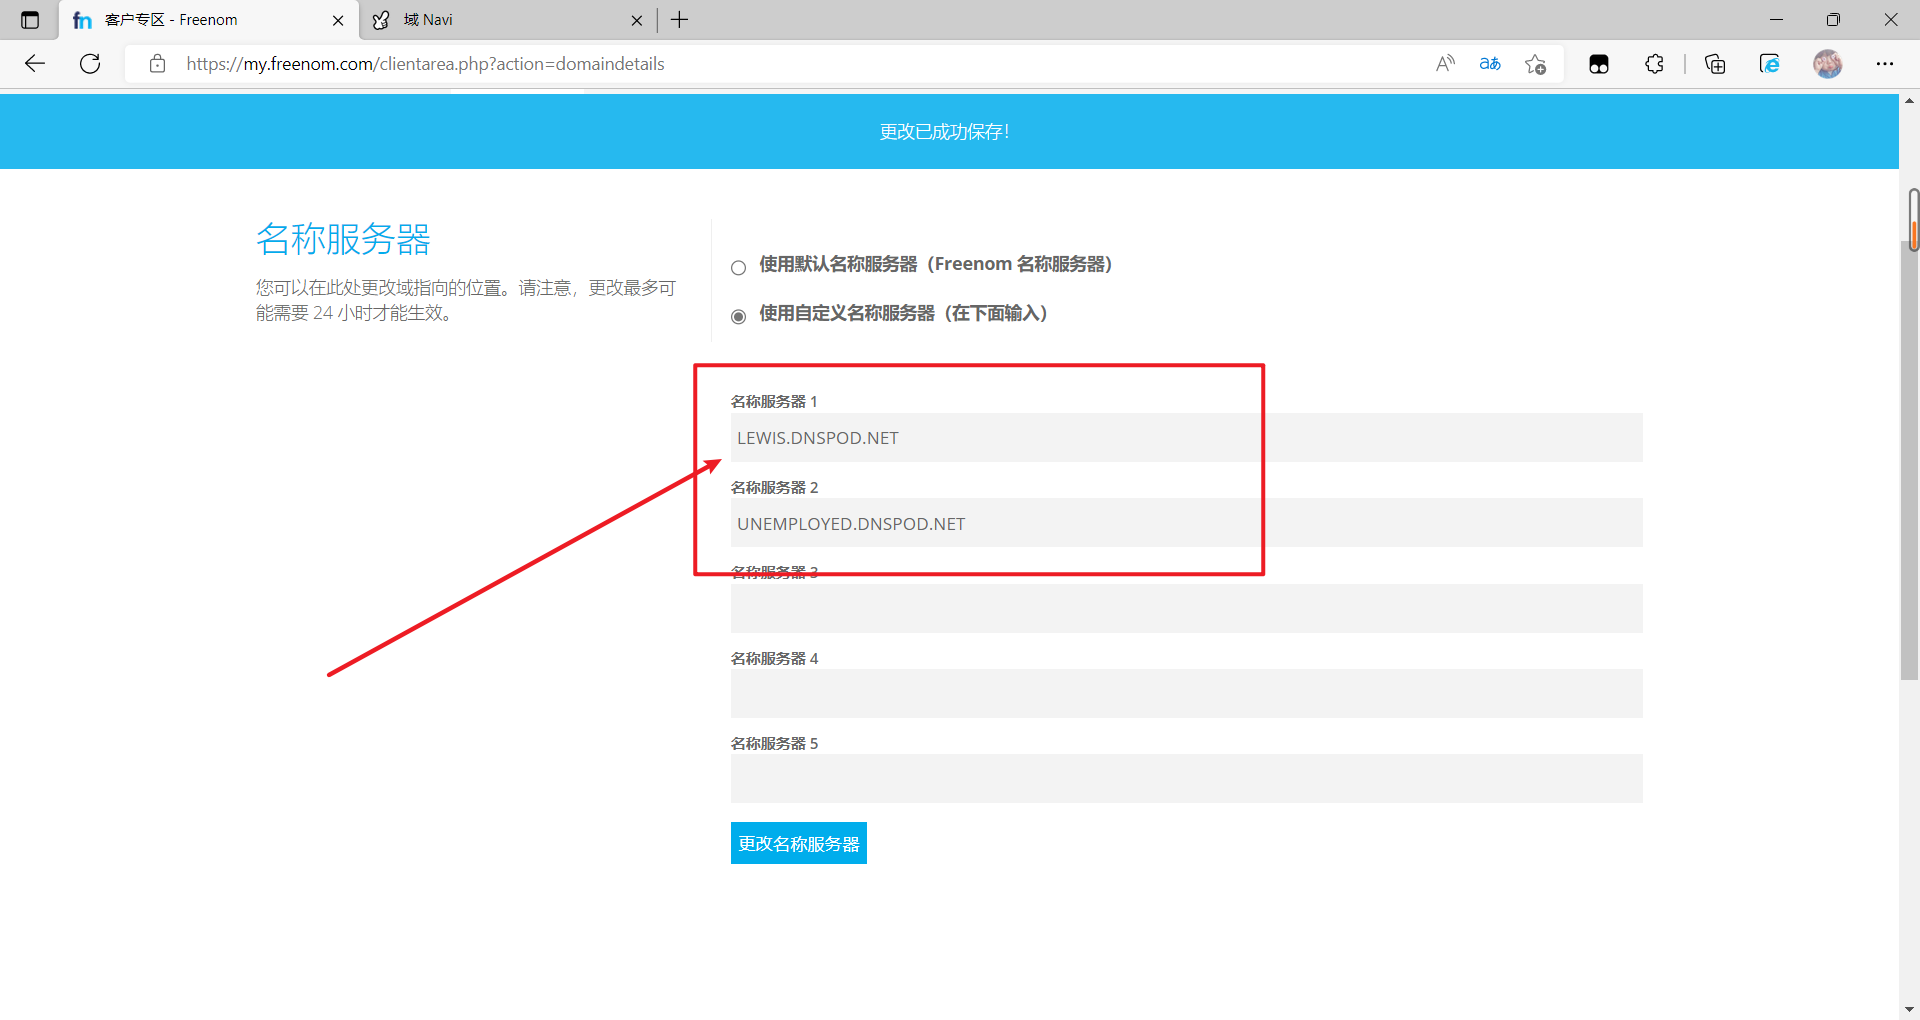
Task: Restore down the browser window
Action: [x=1833, y=20]
